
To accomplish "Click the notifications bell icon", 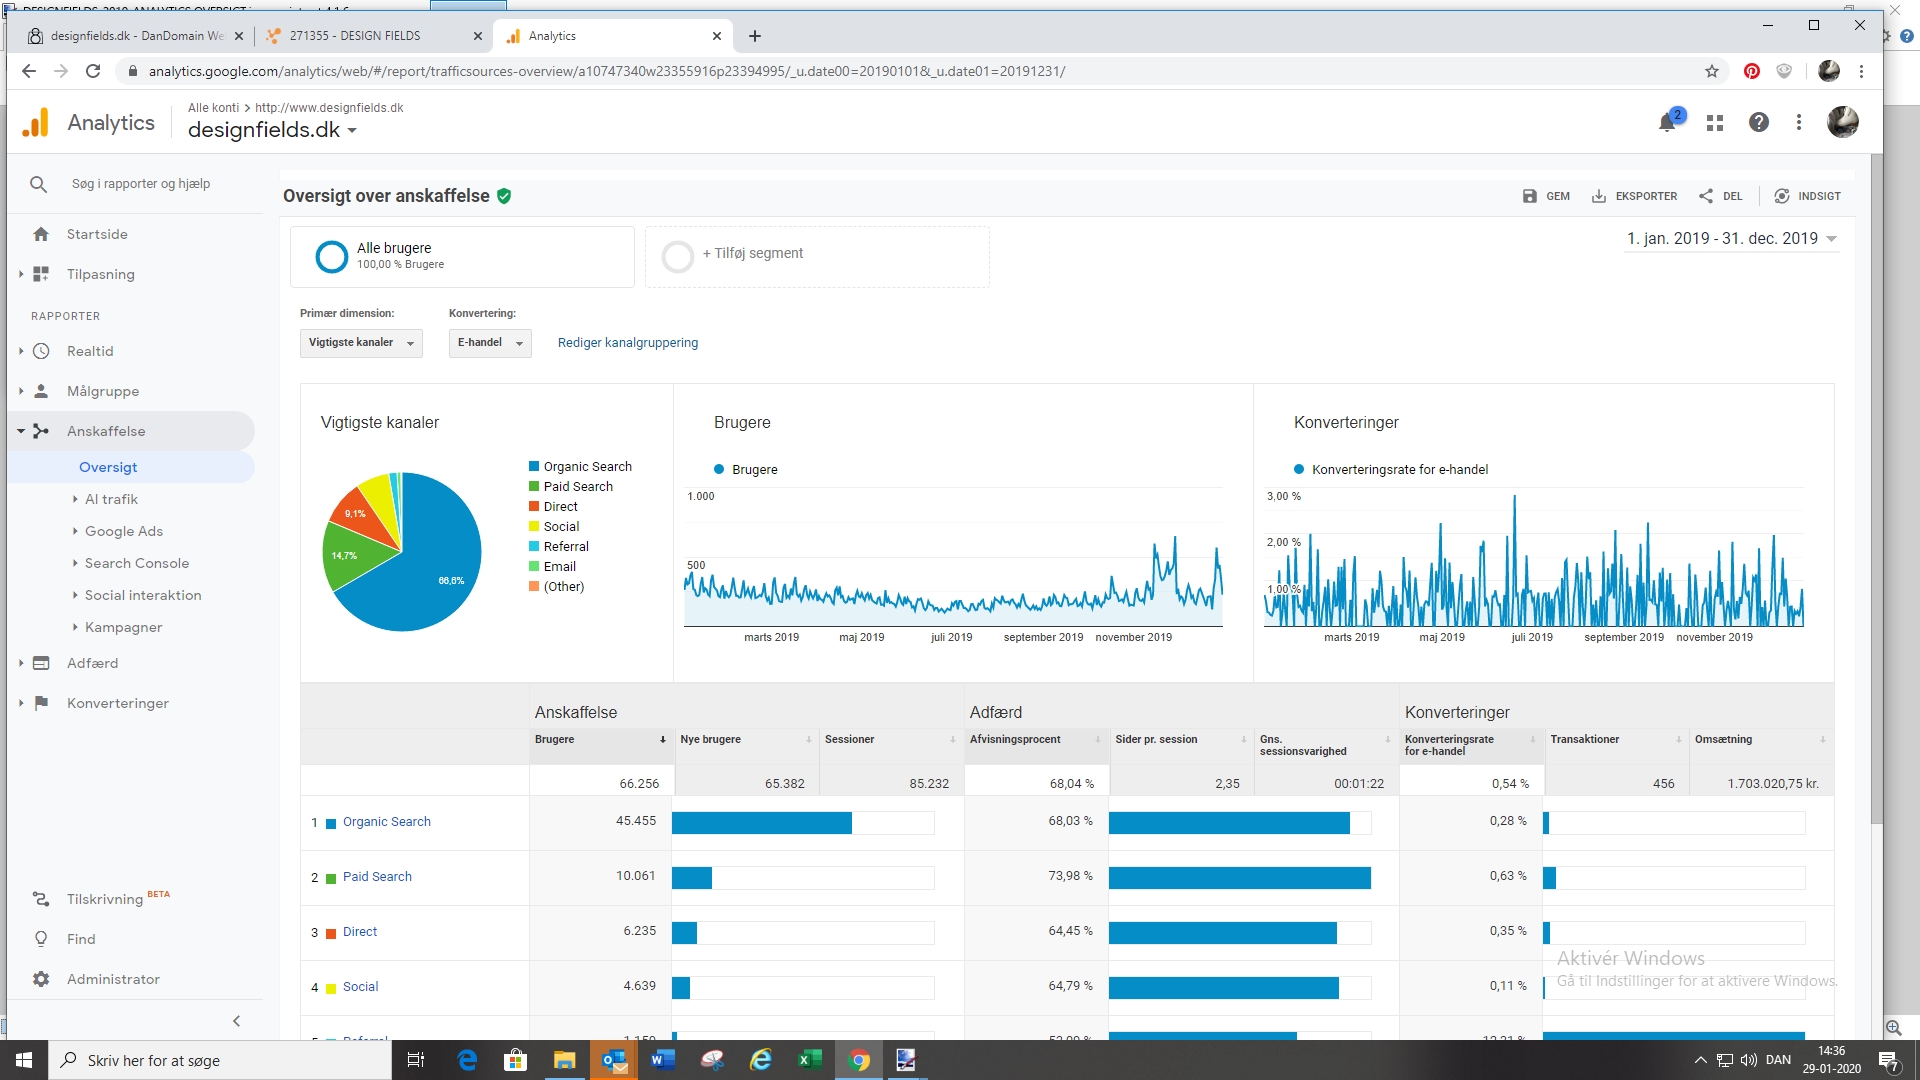I will pos(1667,123).
